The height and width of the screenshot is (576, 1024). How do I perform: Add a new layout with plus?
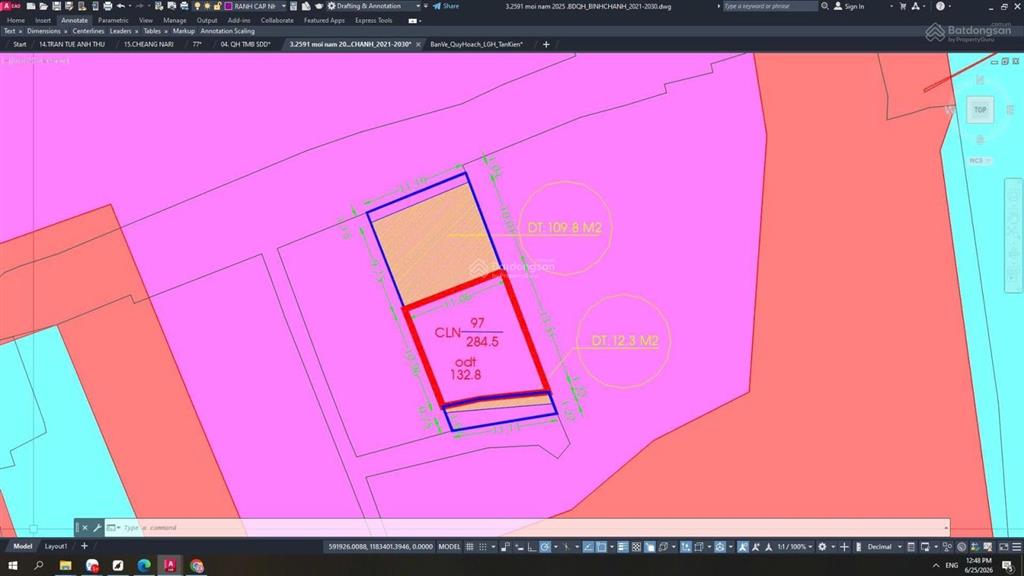(x=84, y=546)
